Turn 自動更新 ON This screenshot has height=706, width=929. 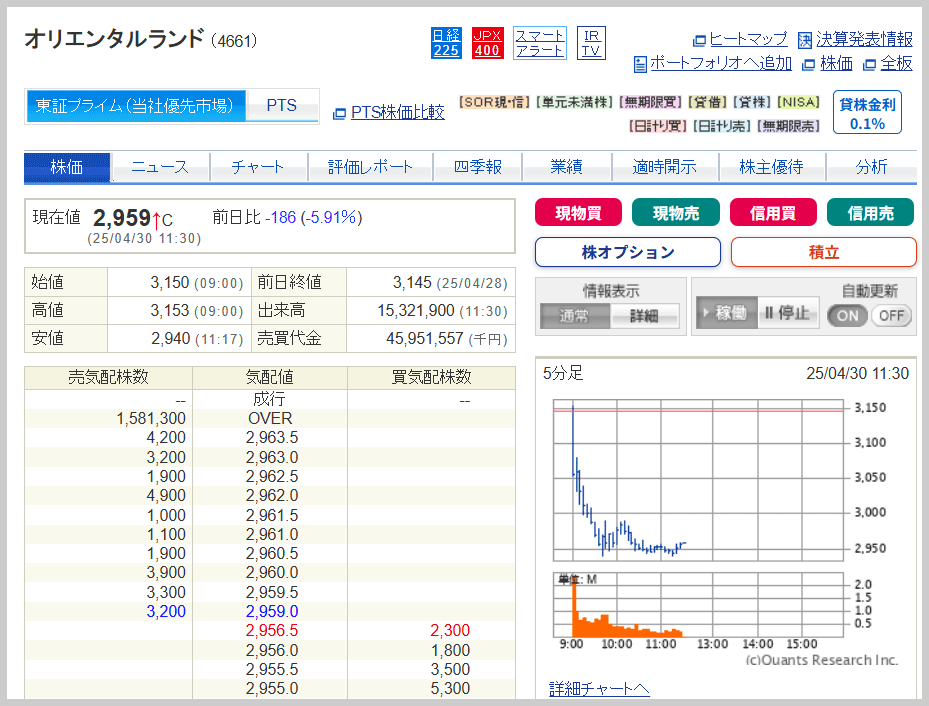(x=847, y=316)
